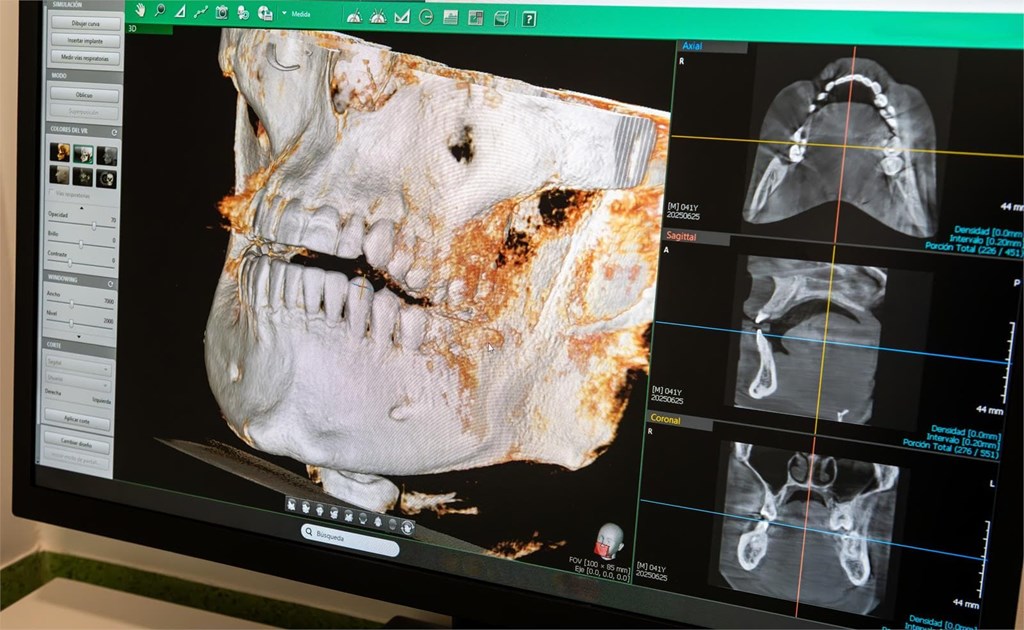Image resolution: width=1024 pixels, height=630 pixels.
Task: Click the MODO section header
Action: pyautogui.click(x=59, y=76)
